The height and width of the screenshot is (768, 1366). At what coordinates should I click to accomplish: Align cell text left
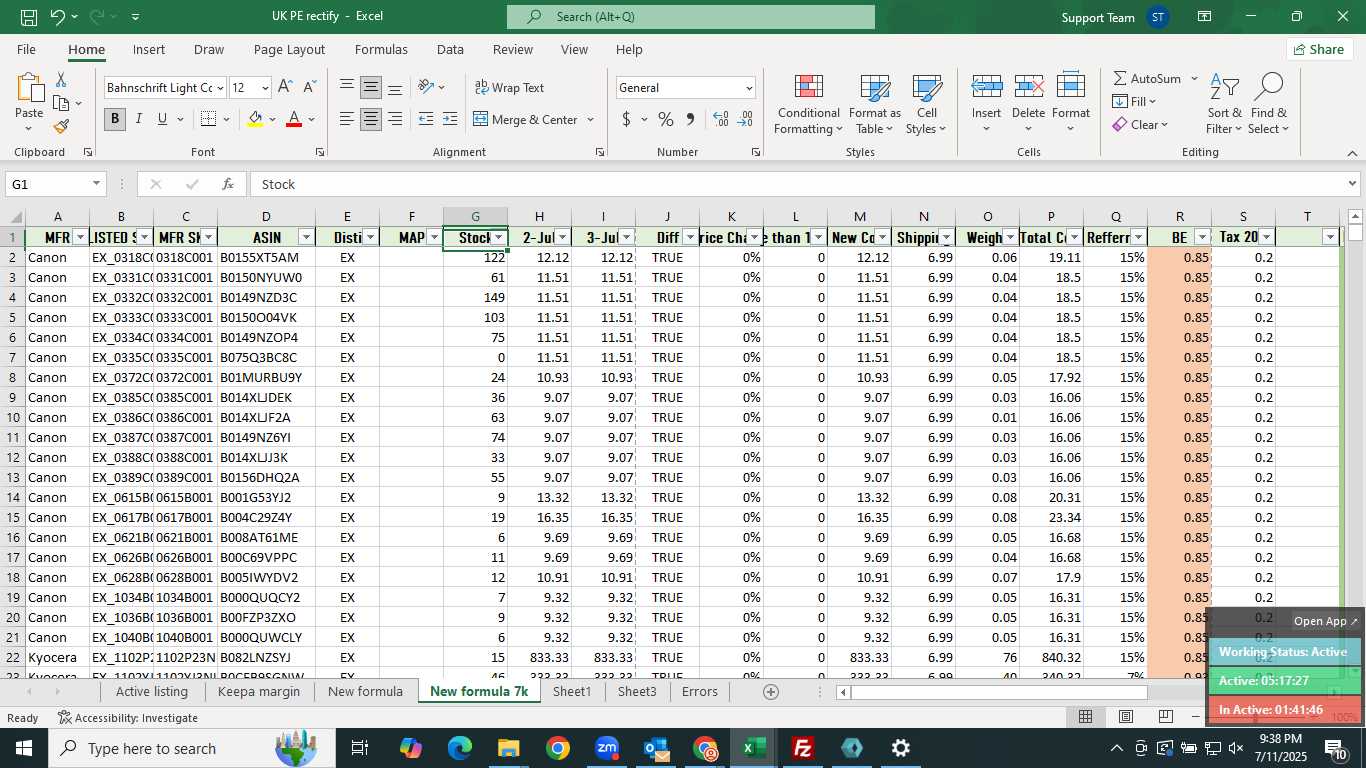346,119
